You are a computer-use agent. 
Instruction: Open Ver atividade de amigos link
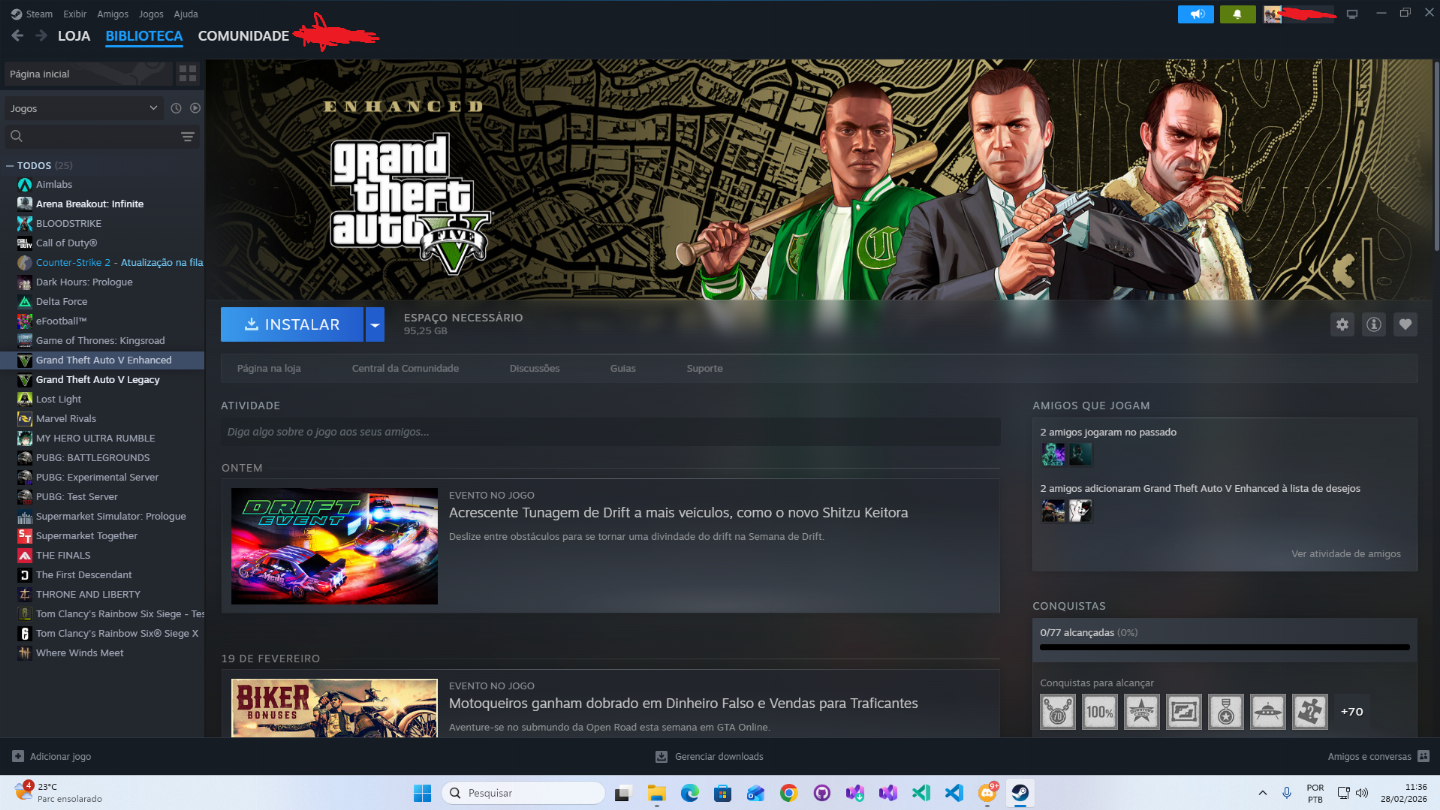[1346, 553]
